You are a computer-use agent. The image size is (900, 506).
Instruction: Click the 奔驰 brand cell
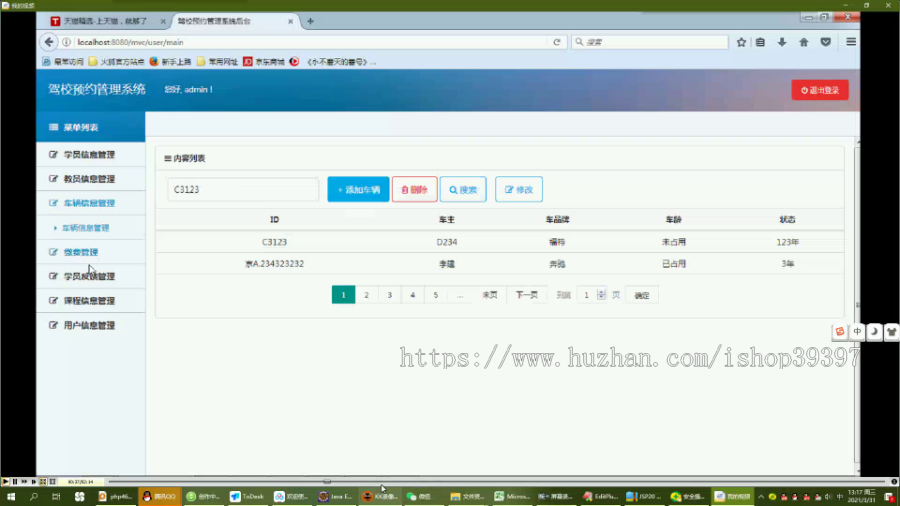[557, 264]
